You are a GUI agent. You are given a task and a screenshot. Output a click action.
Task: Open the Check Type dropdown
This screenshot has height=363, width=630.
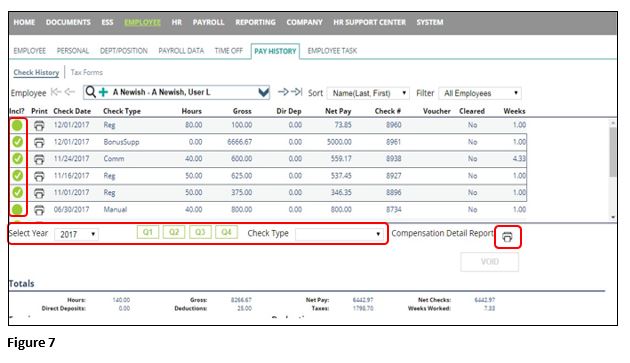coord(339,234)
